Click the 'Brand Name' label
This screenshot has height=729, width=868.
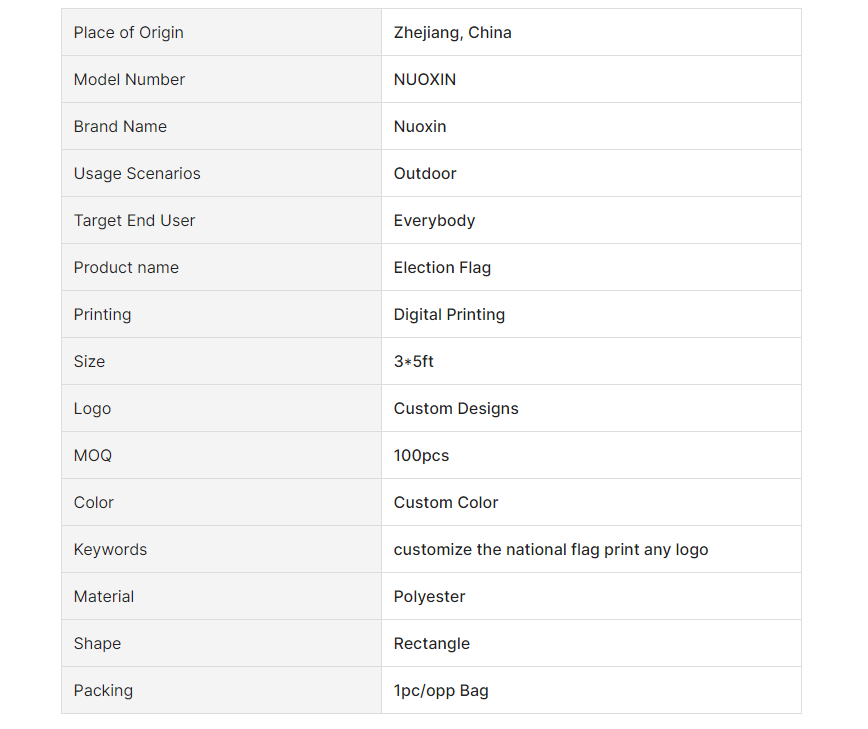coord(120,127)
